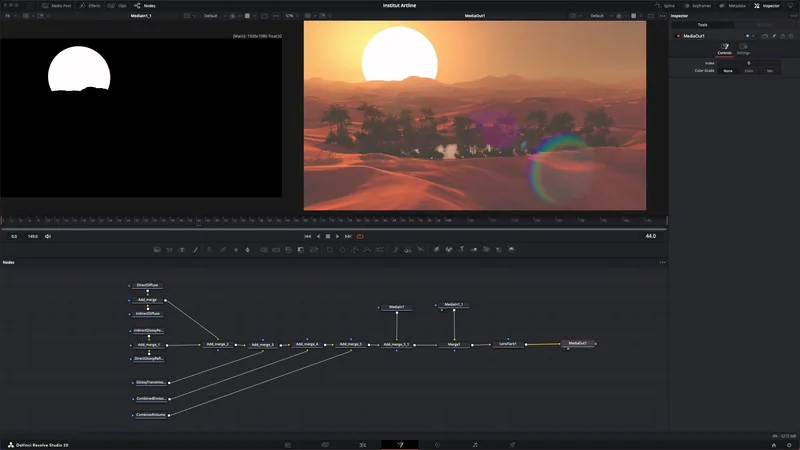Screen dimensions: 800x450
Task: Add a Renderer 3D node from toolbar
Action: click(511, 249)
